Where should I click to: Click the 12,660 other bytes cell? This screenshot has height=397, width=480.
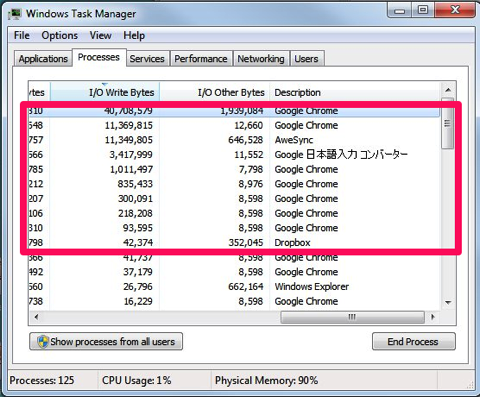click(249, 125)
